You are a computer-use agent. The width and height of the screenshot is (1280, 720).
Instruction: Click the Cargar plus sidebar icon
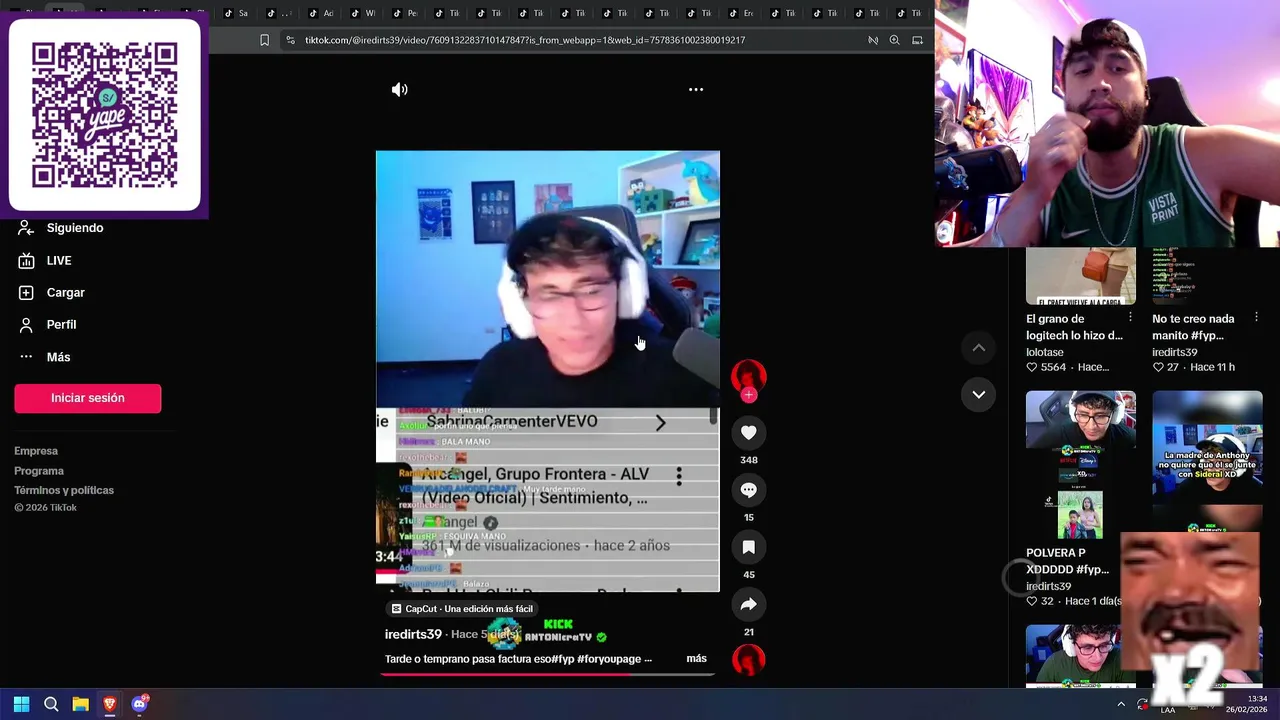(x=26, y=293)
